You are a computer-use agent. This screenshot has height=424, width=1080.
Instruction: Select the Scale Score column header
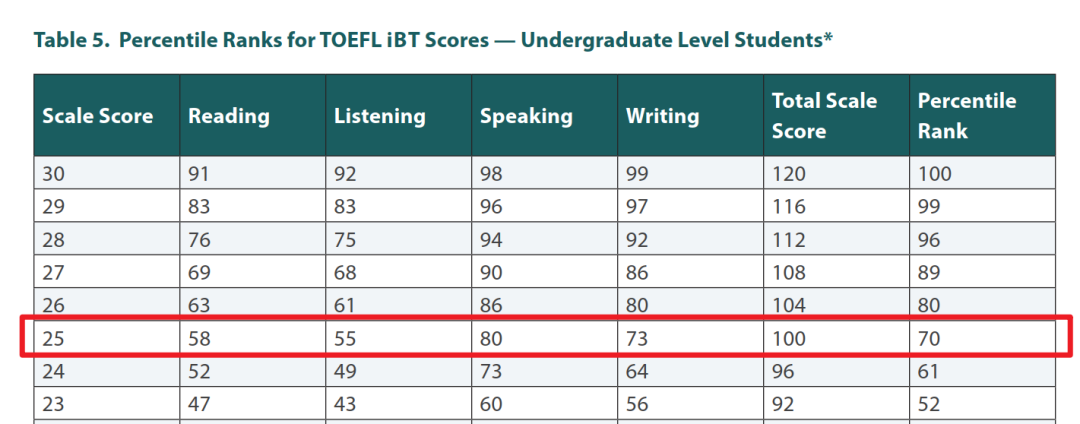107,115
